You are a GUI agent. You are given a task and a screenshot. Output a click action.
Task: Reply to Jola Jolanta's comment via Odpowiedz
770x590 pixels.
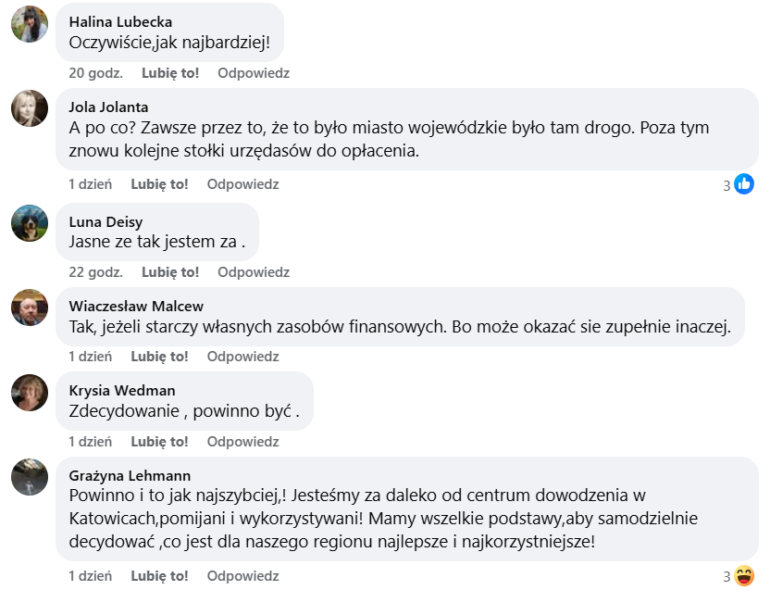[x=243, y=185]
